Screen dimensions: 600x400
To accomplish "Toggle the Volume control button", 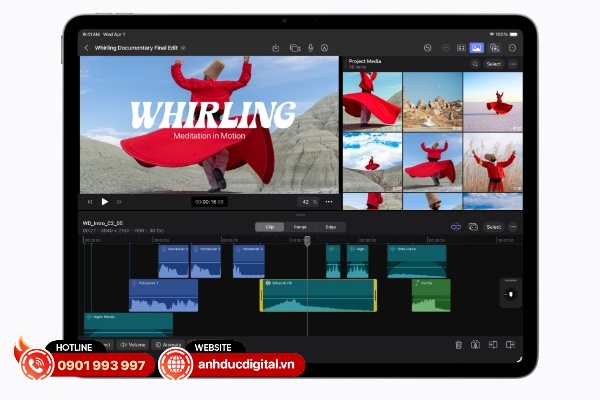I will [132, 344].
